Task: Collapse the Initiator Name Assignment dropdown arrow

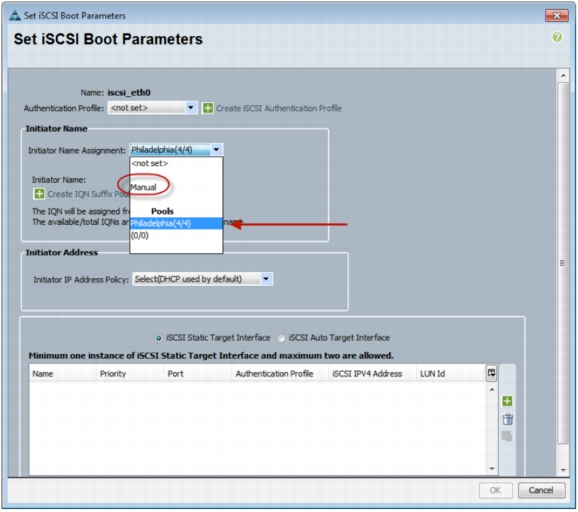Action: [216, 150]
